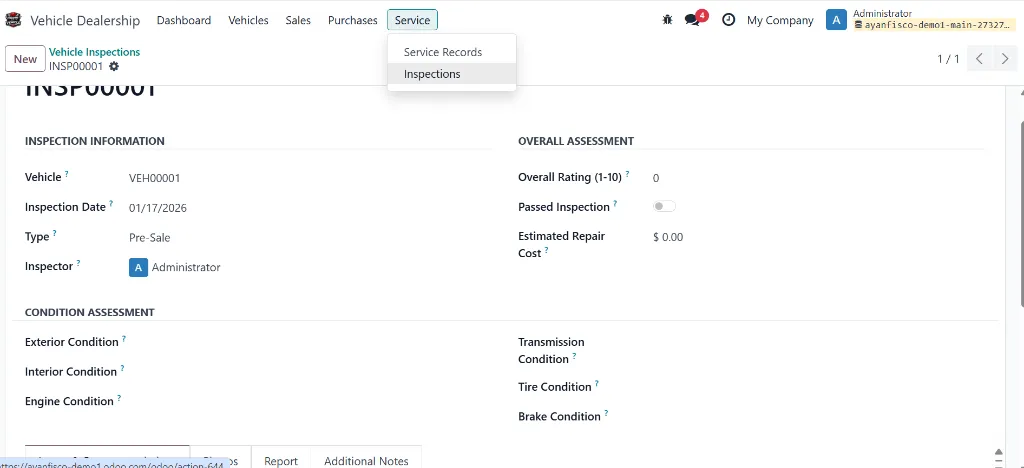This screenshot has width=1024, height=468.
Task: Open the conversations chat icon with badge
Action: click(695, 19)
